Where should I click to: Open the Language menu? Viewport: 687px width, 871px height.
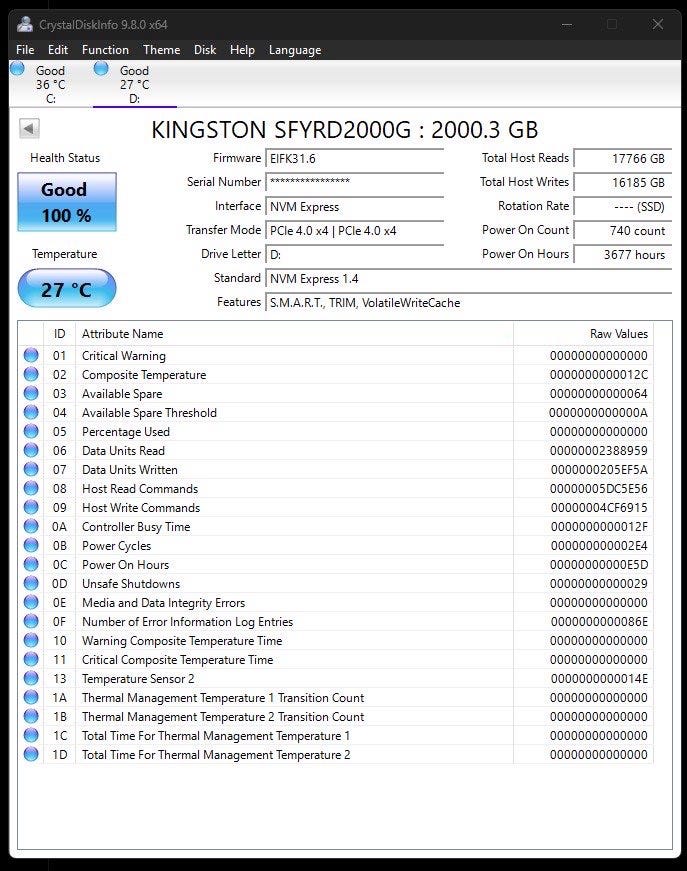pyautogui.click(x=295, y=49)
